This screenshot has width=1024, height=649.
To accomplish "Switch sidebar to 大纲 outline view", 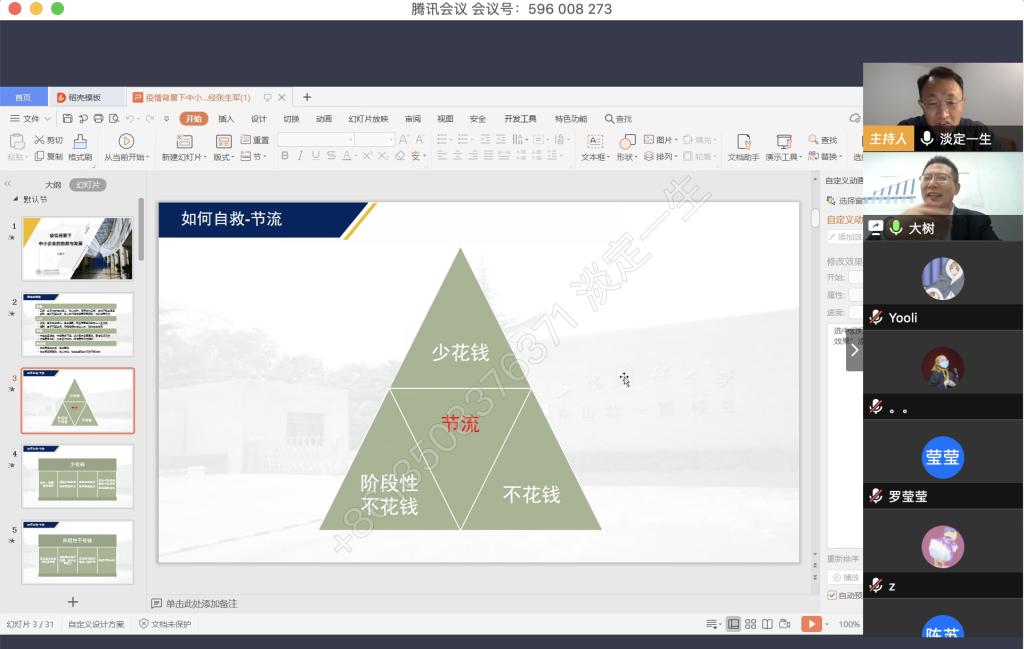I will (x=53, y=185).
